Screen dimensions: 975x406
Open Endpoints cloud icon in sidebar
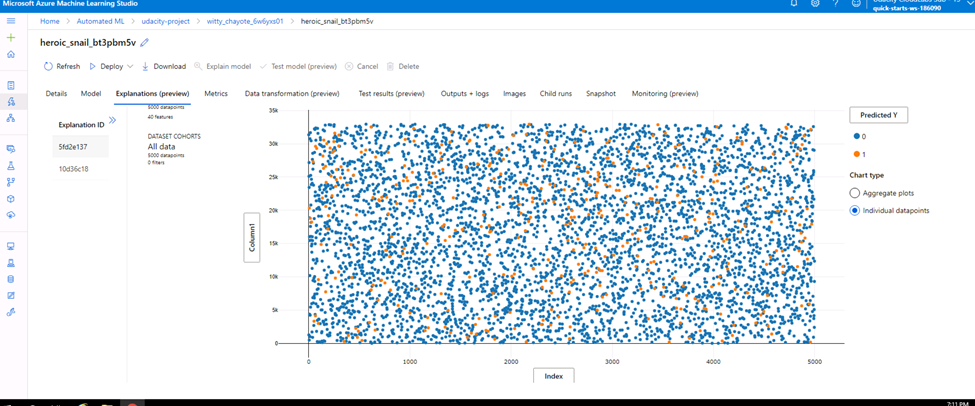(x=11, y=215)
